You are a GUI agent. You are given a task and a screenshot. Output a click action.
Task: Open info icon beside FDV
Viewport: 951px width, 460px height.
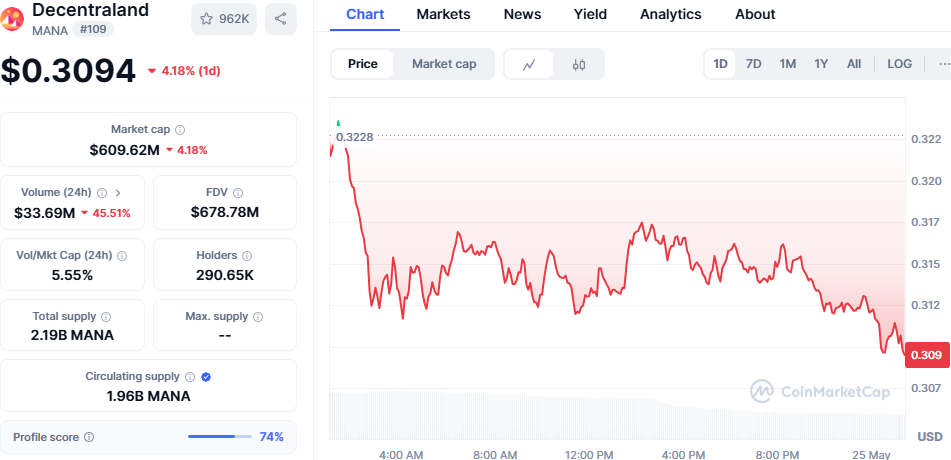coord(238,193)
